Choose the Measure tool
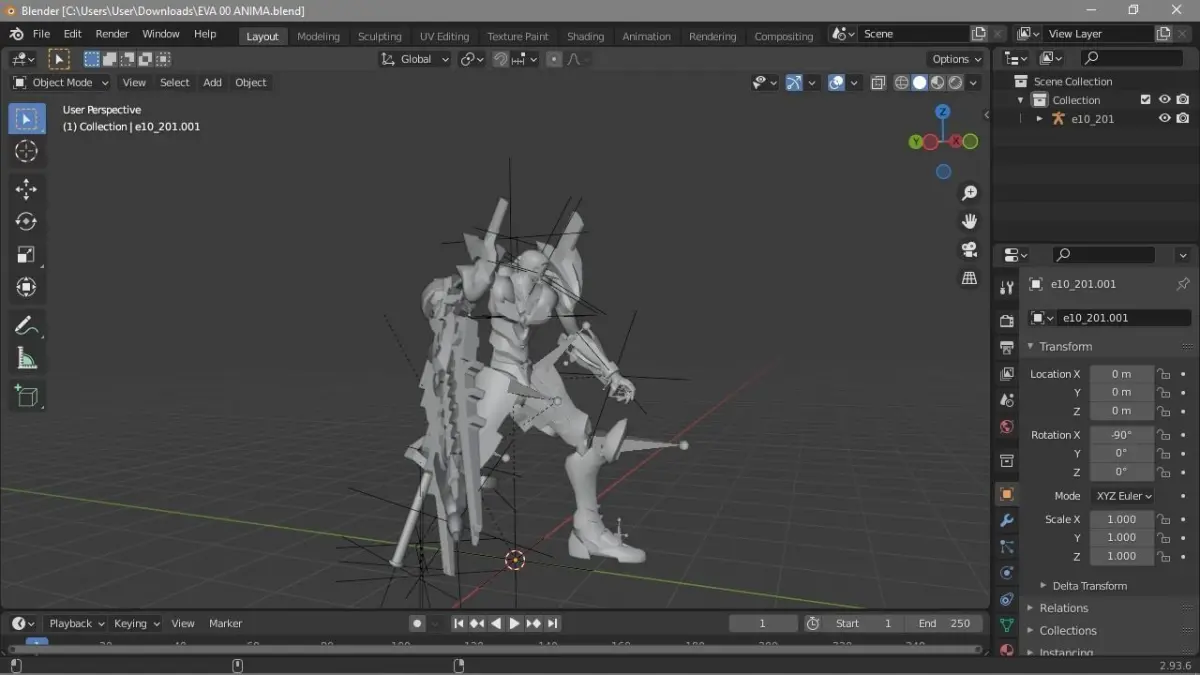Screen dimensions: 1200x675 (x=27, y=358)
